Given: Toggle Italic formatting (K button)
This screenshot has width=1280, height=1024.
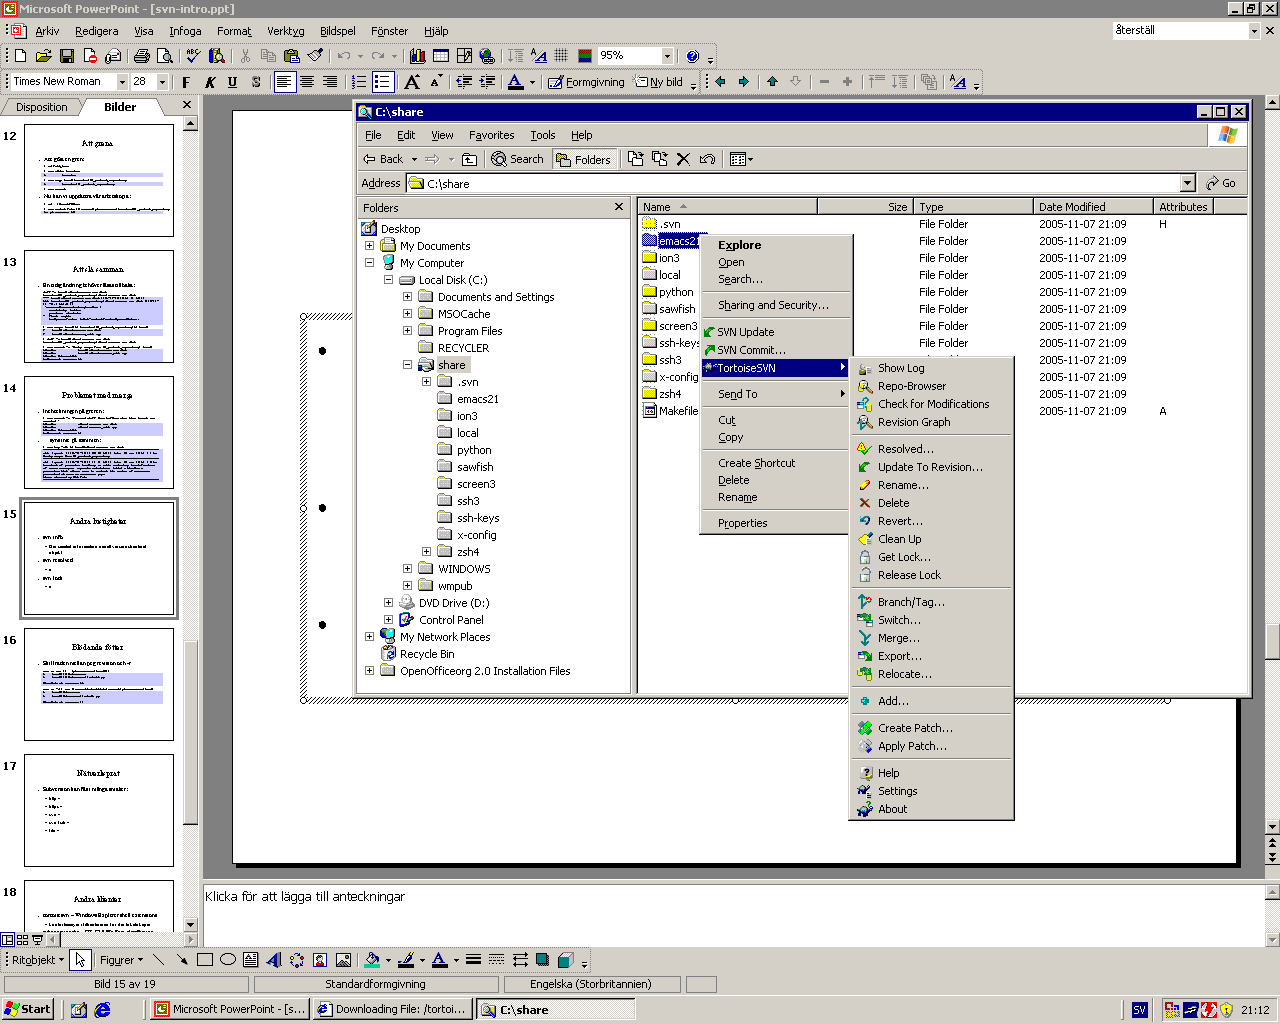Looking at the screenshot, I should (210, 82).
